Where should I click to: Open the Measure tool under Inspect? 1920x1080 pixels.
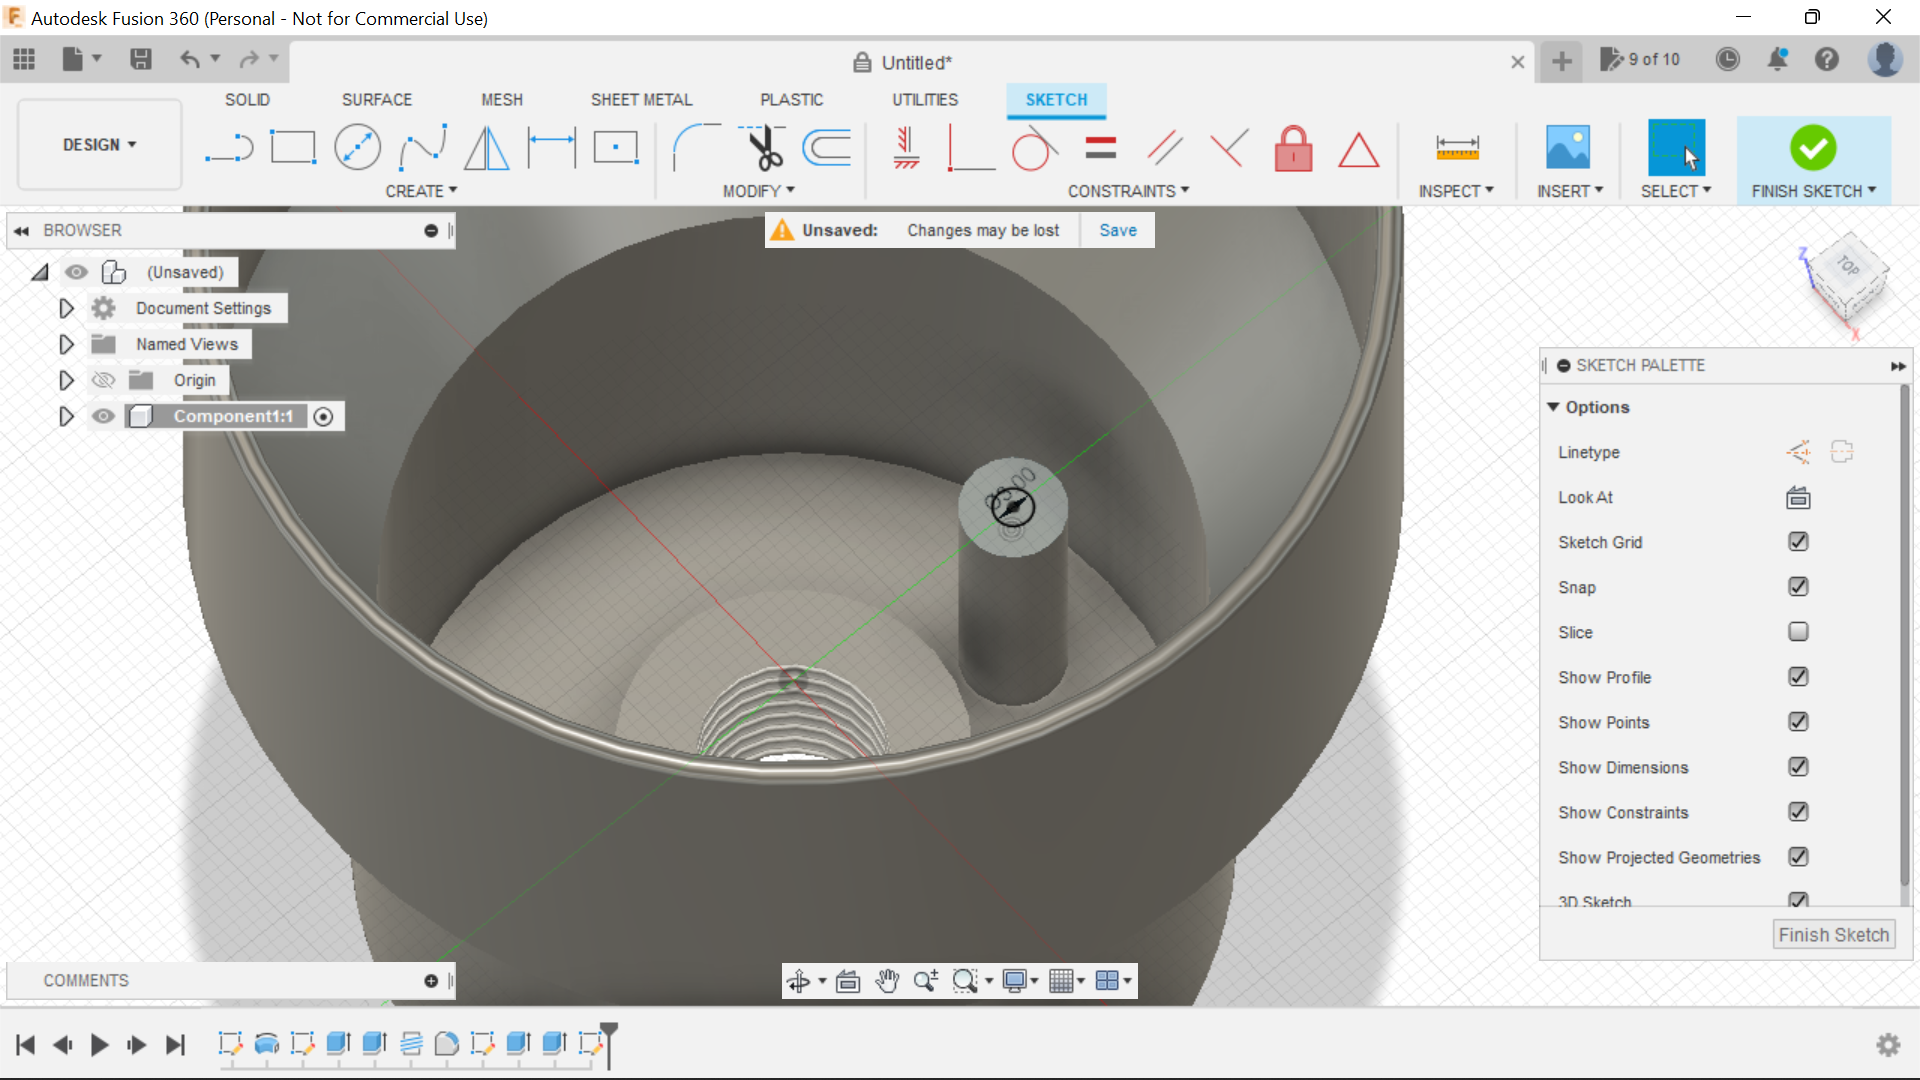click(x=1457, y=147)
